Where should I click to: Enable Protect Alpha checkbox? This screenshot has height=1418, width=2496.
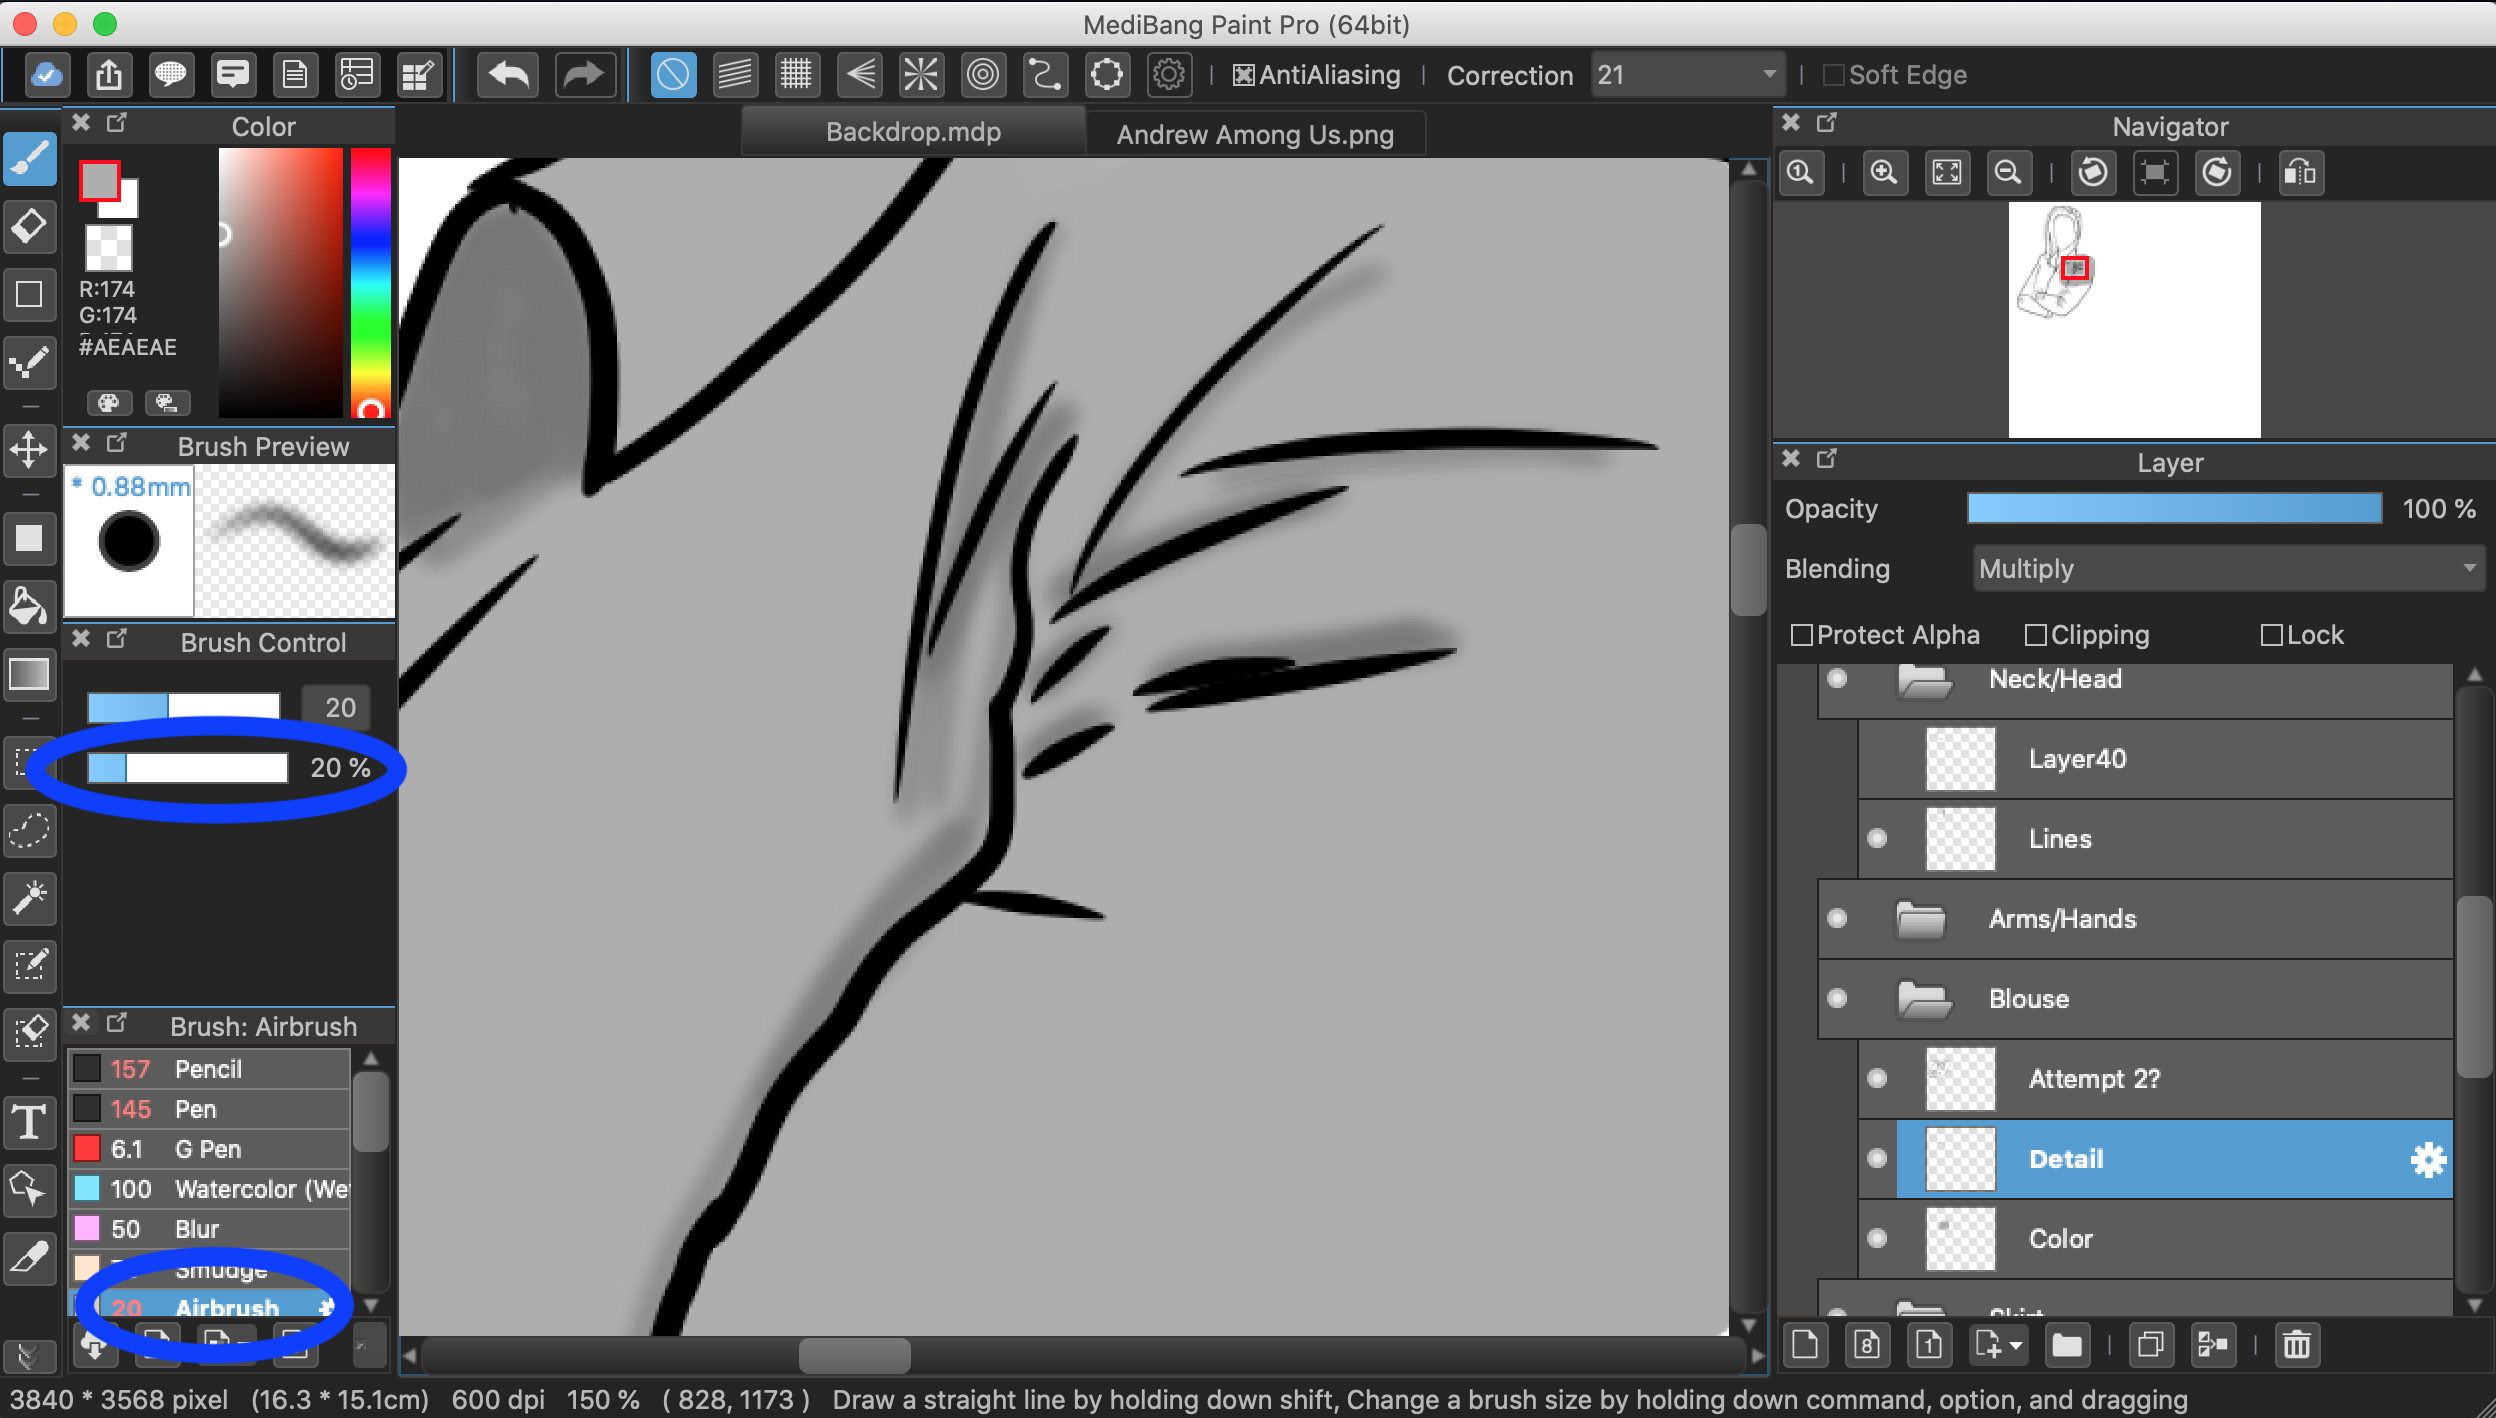[1801, 635]
